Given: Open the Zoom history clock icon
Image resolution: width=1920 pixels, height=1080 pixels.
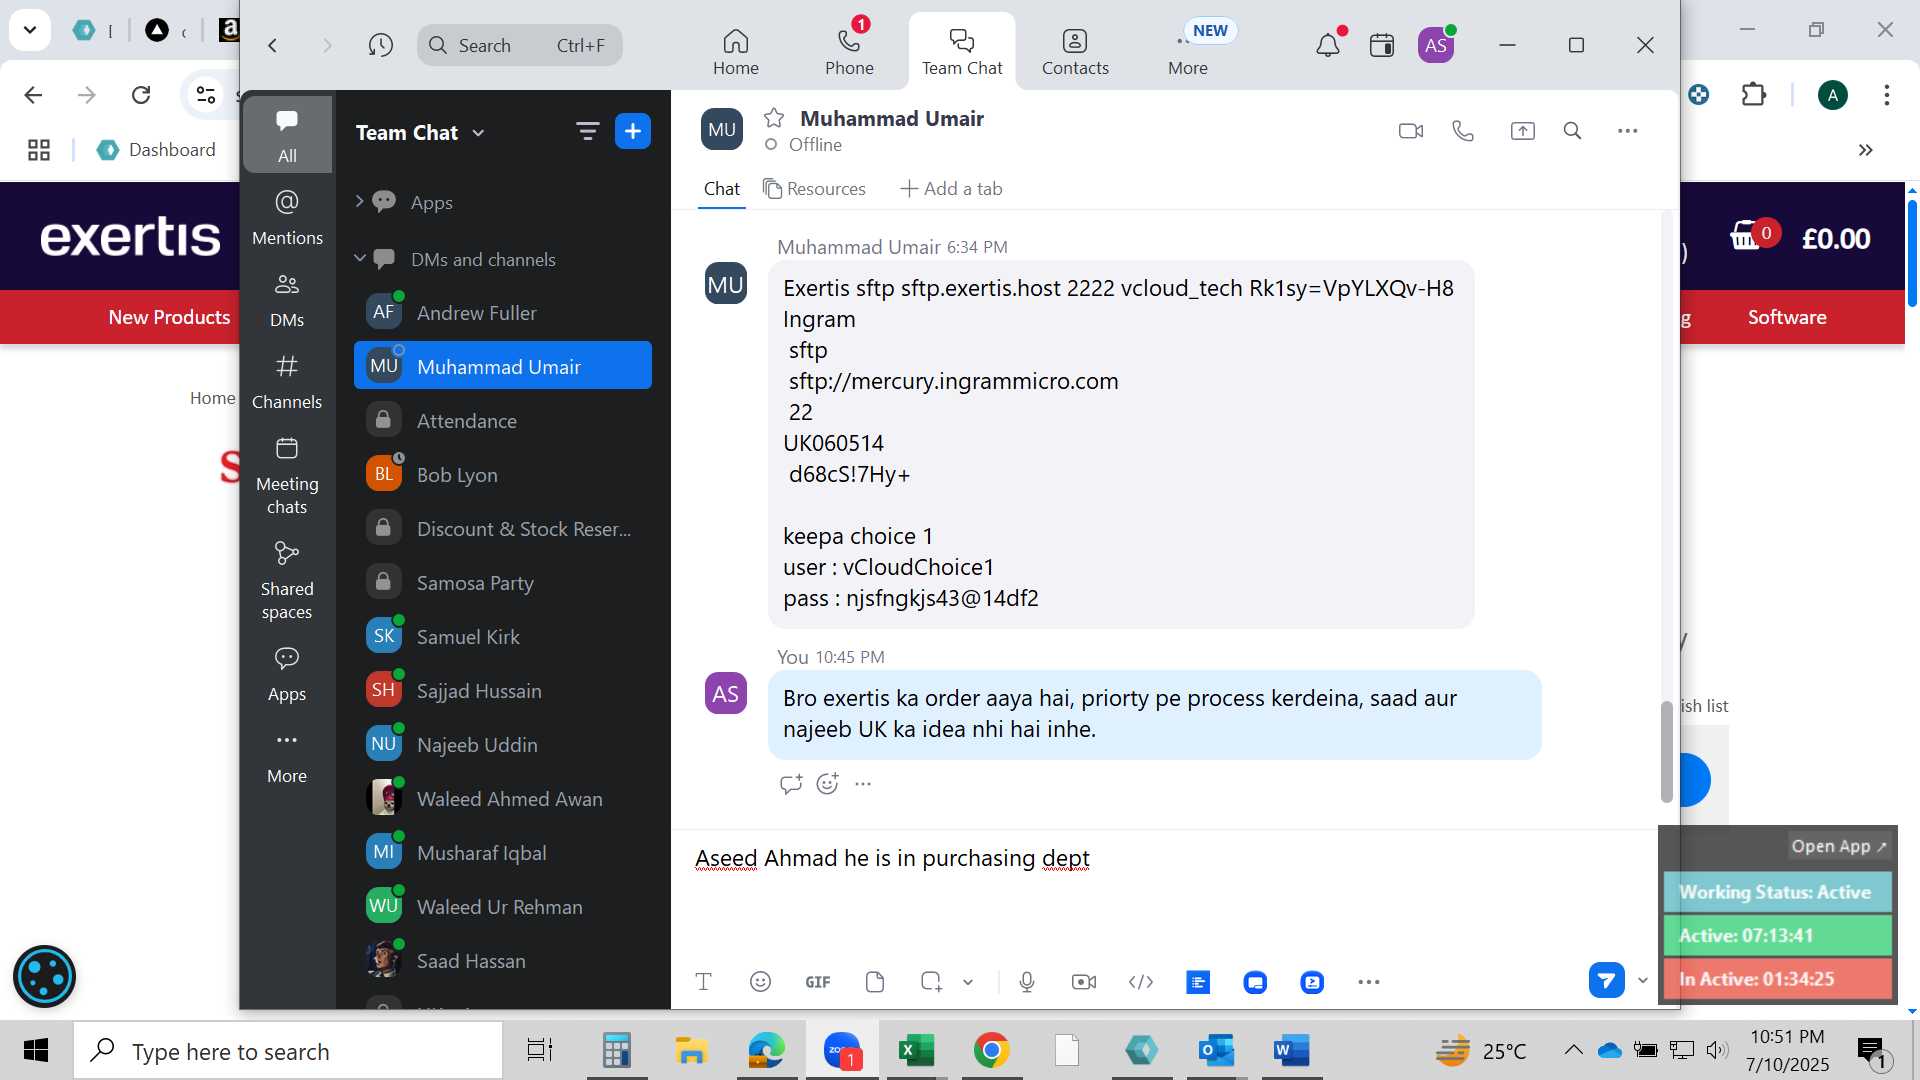Looking at the screenshot, I should [x=380, y=45].
